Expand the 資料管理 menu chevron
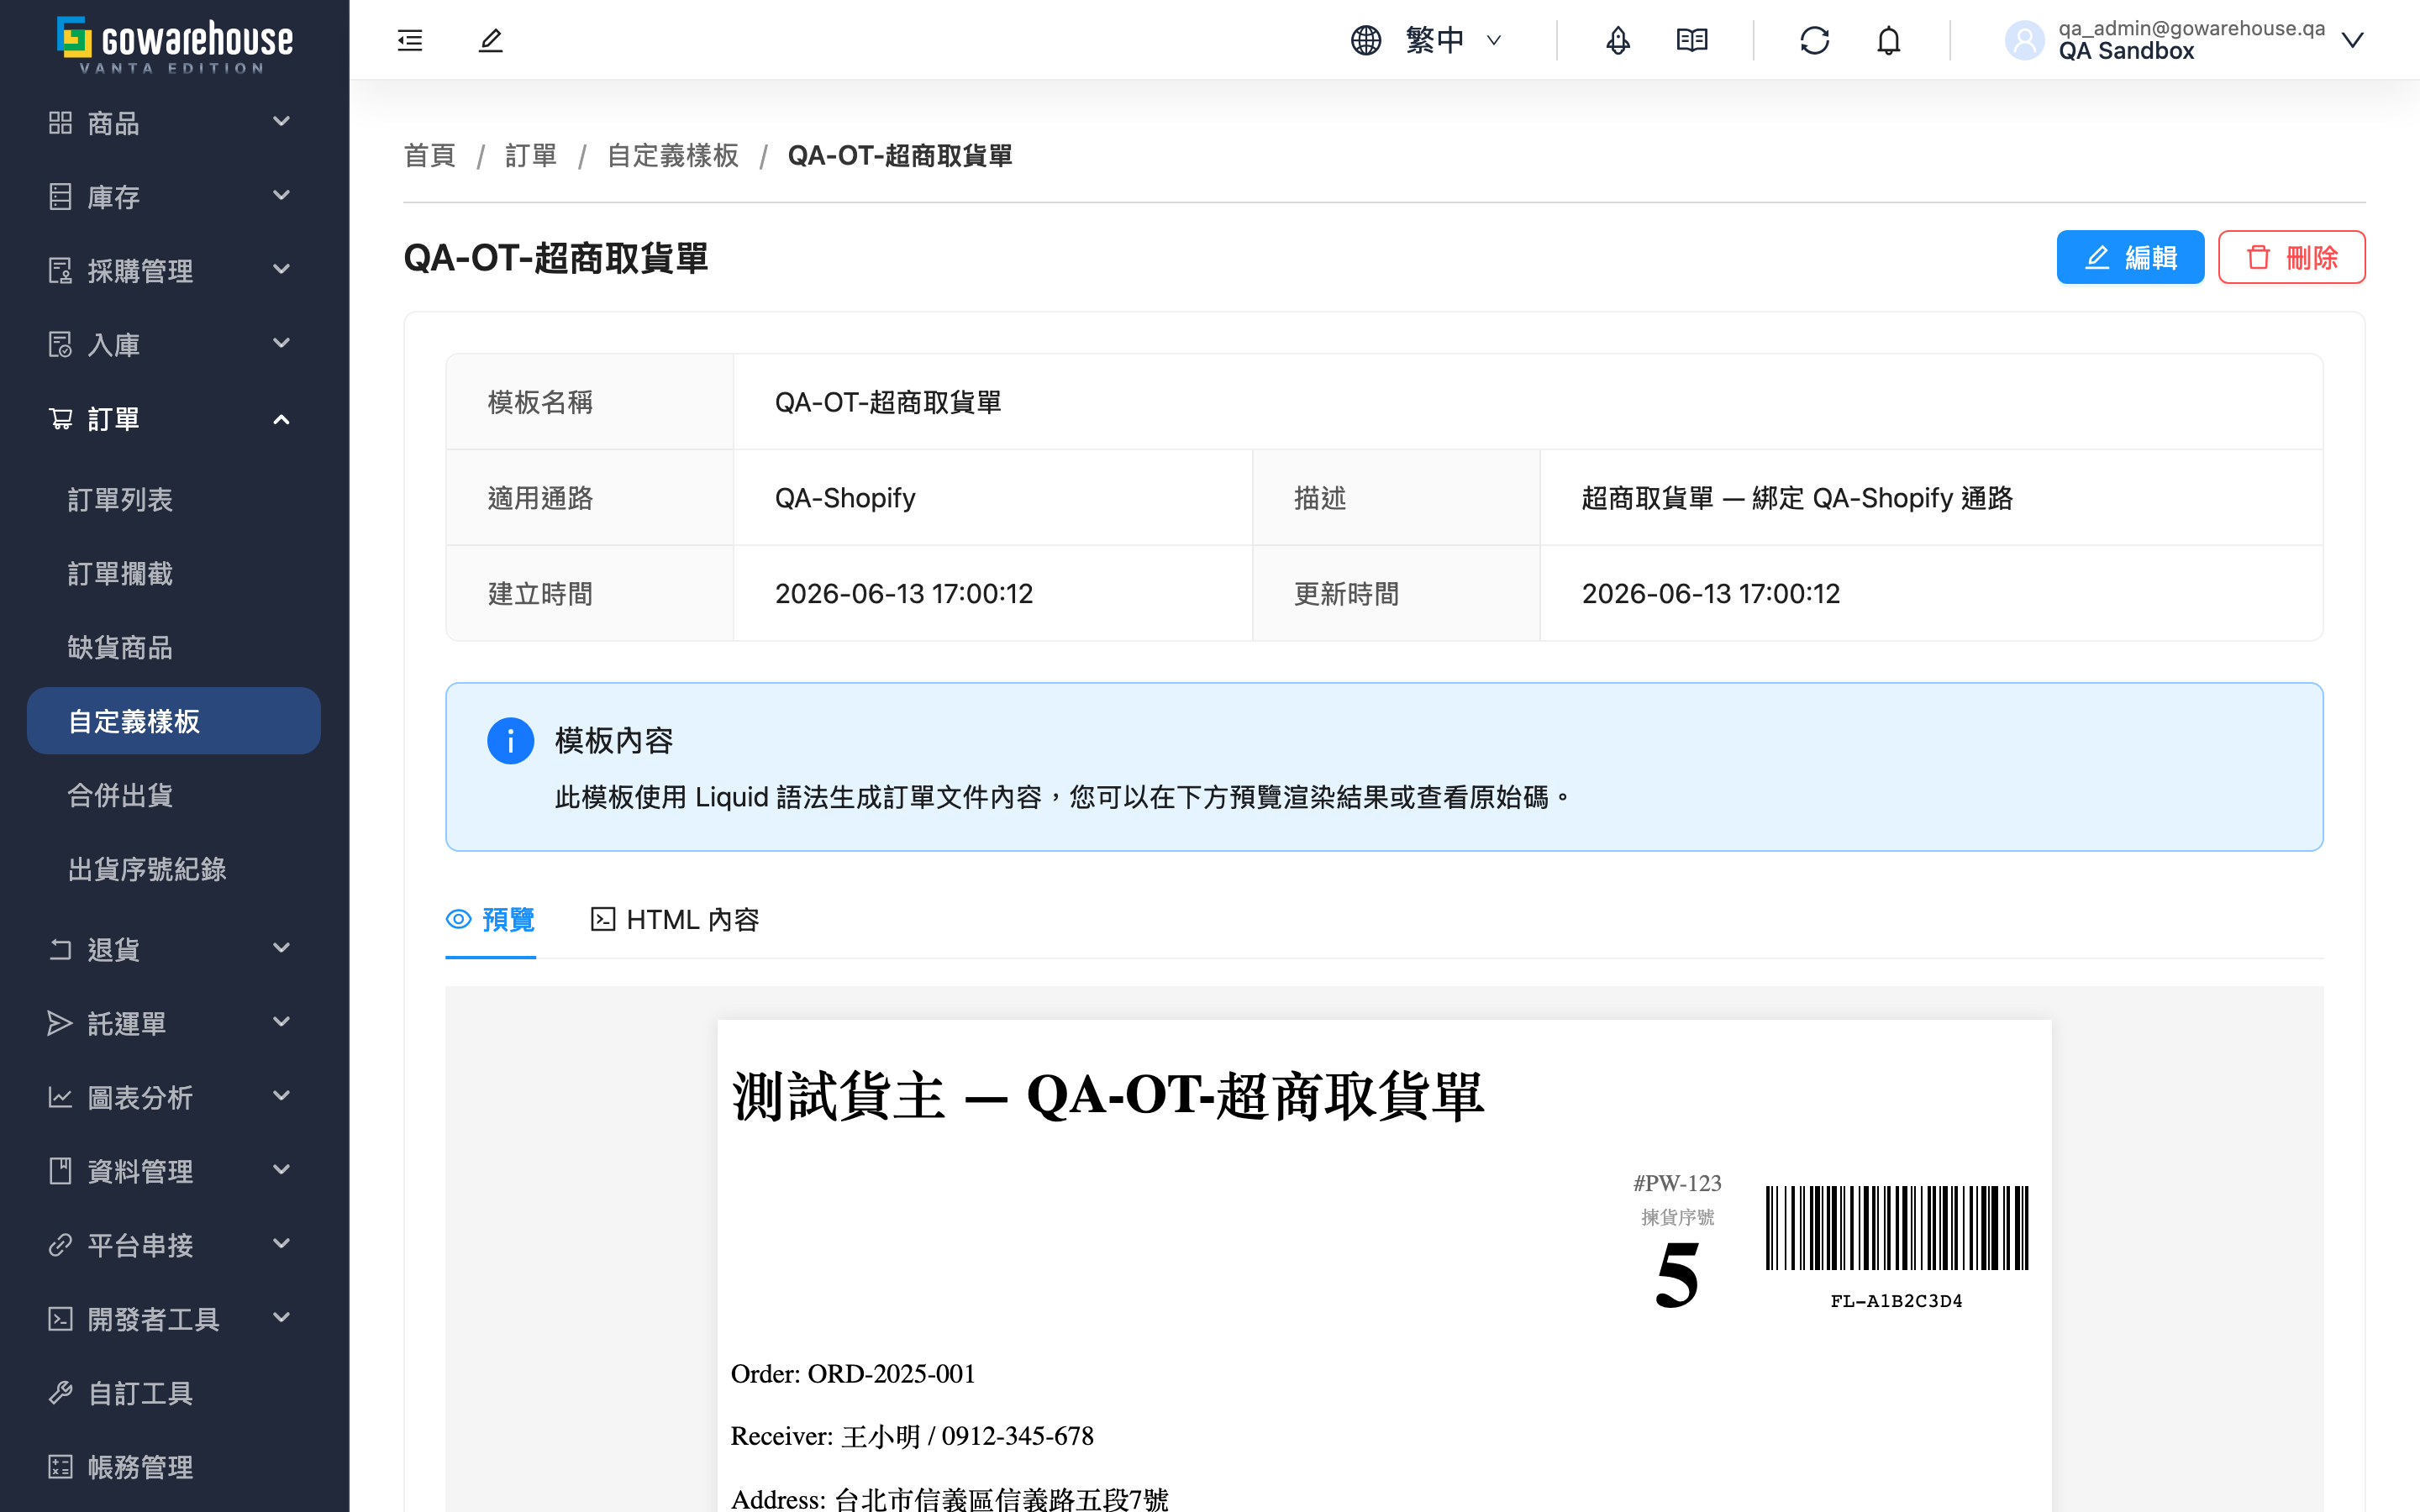Image resolution: width=2420 pixels, height=1512 pixels. pyautogui.click(x=282, y=1169)
